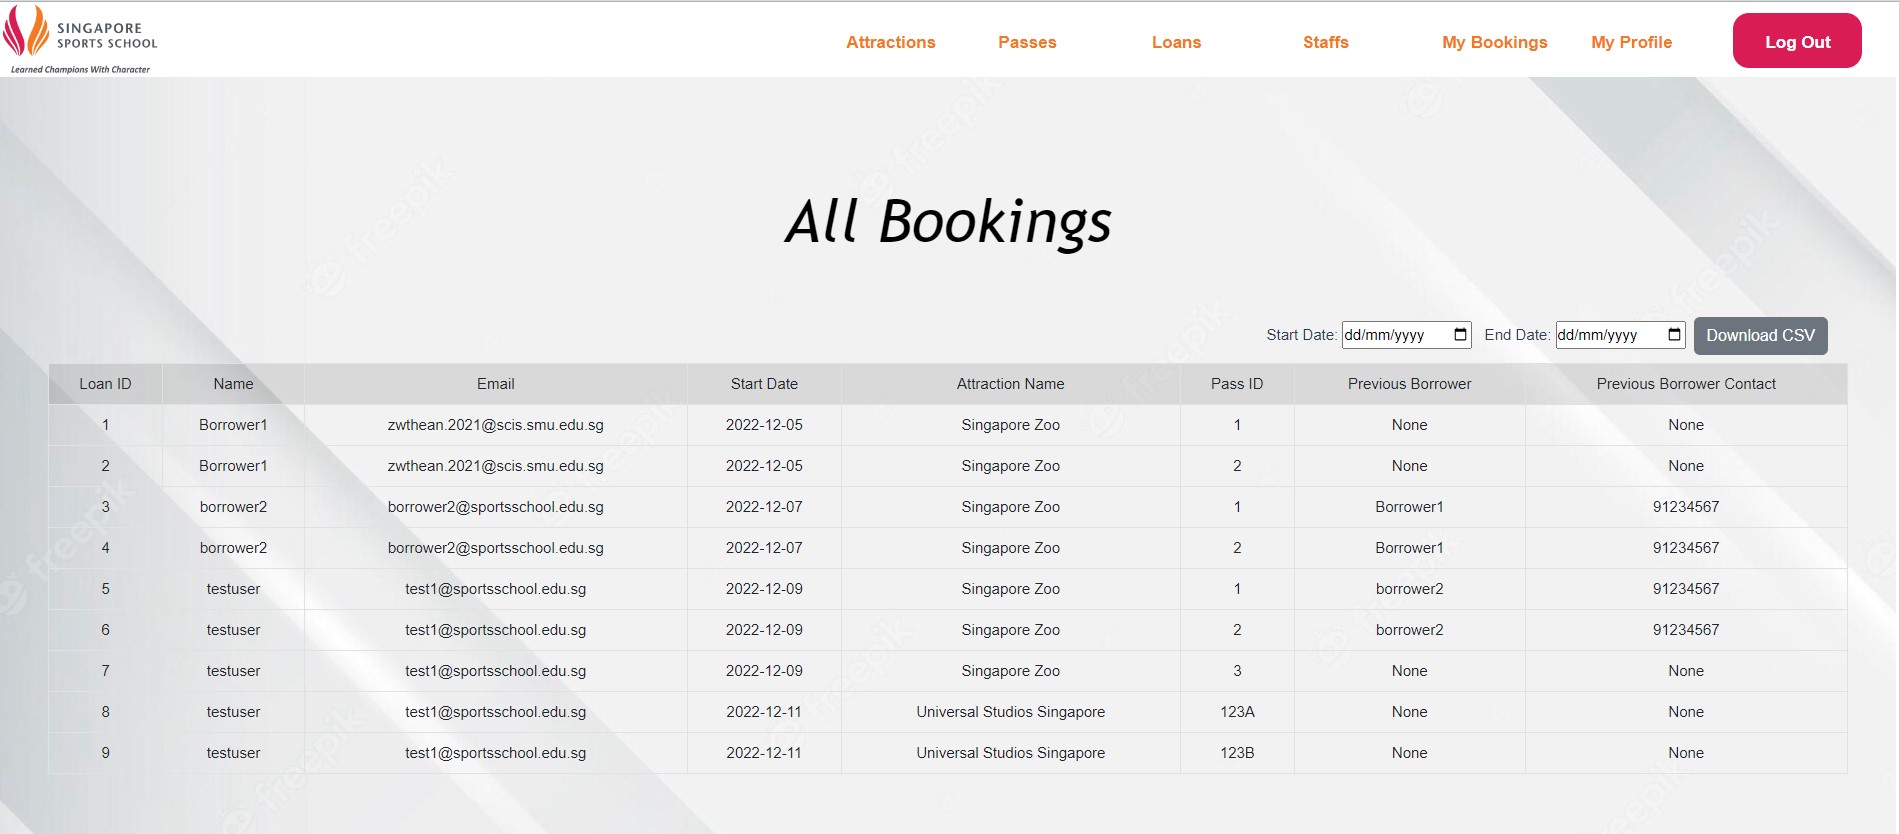Select borrower2 email in loan 3 row

coord(495,507)
